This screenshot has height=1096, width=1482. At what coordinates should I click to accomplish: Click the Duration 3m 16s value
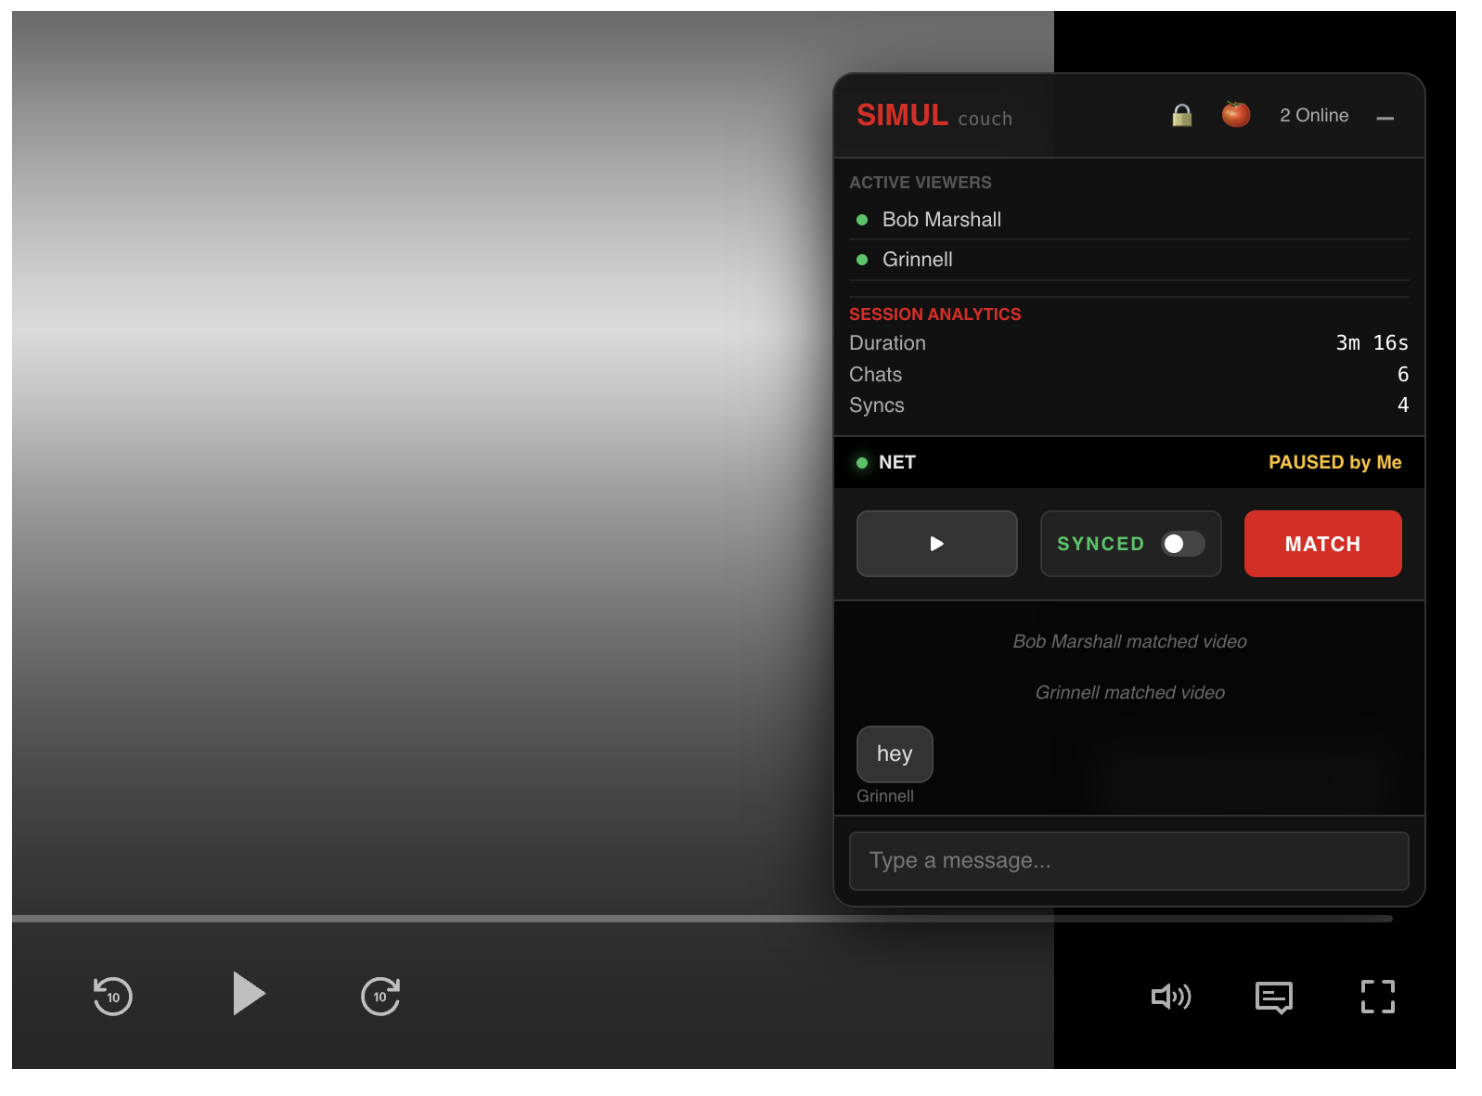(1372, 343)
